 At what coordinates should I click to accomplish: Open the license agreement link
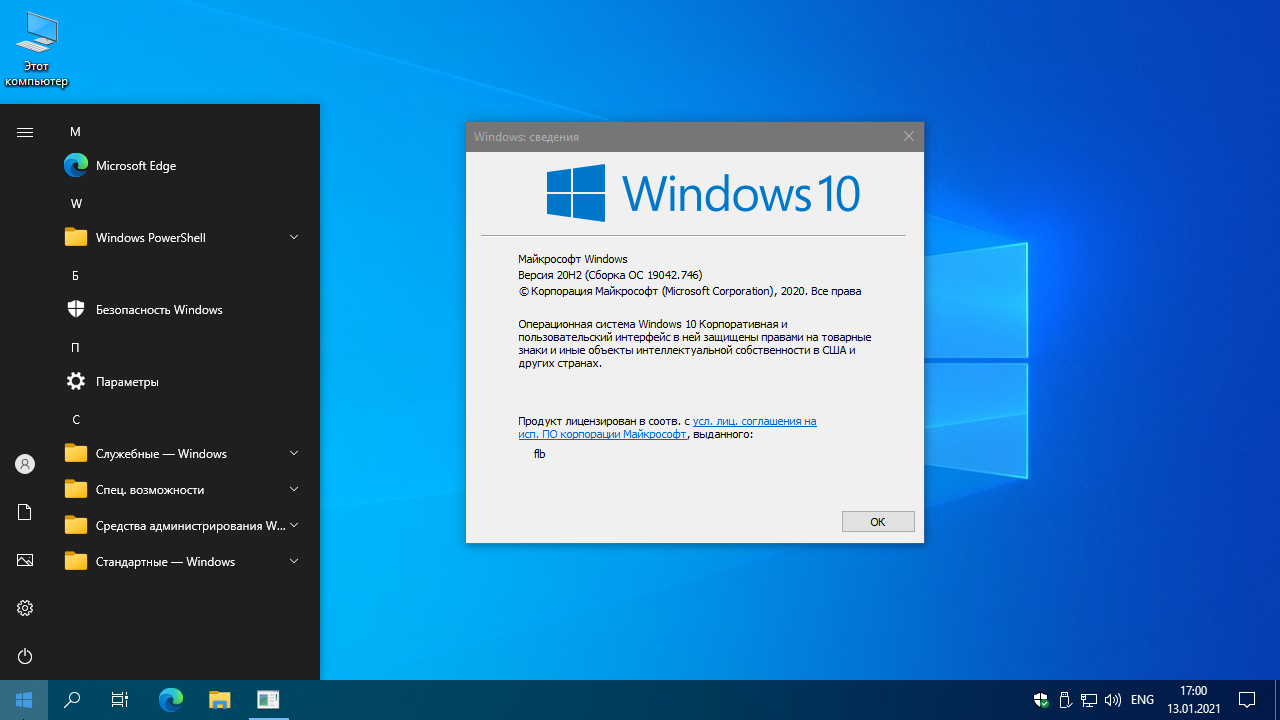click(x=754, y=421)
